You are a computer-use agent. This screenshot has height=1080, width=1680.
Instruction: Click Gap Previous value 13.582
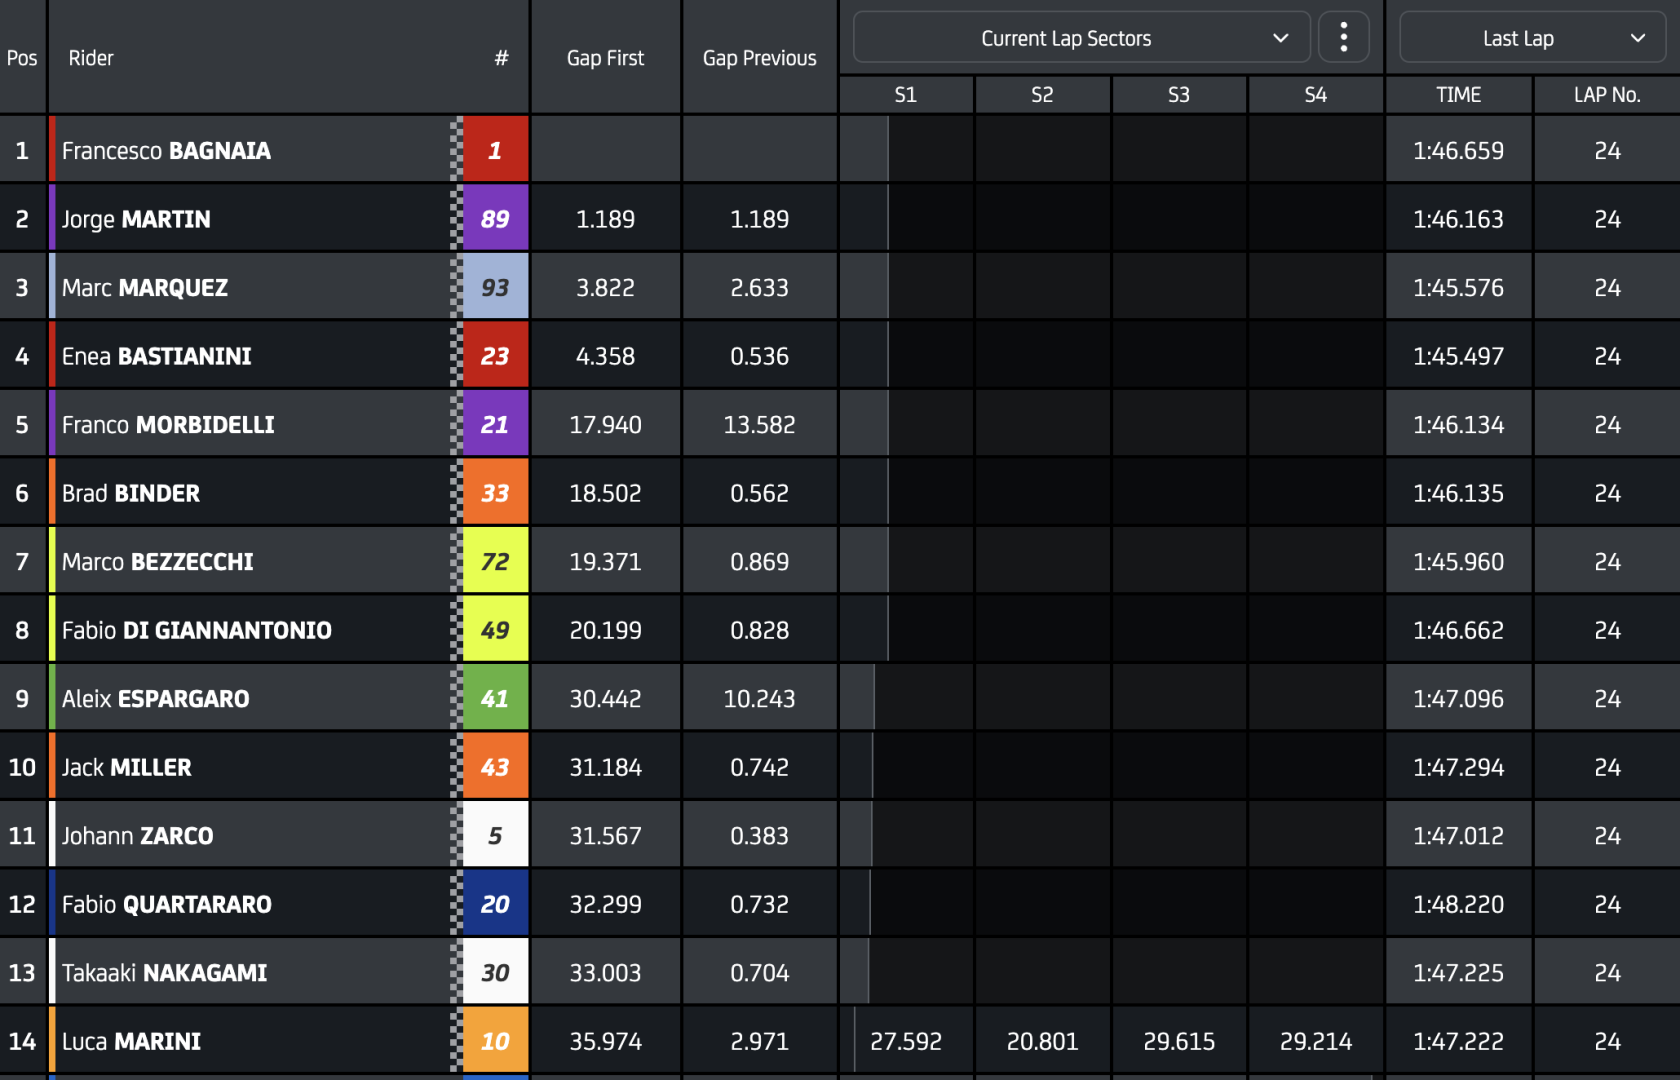[760, 425]
